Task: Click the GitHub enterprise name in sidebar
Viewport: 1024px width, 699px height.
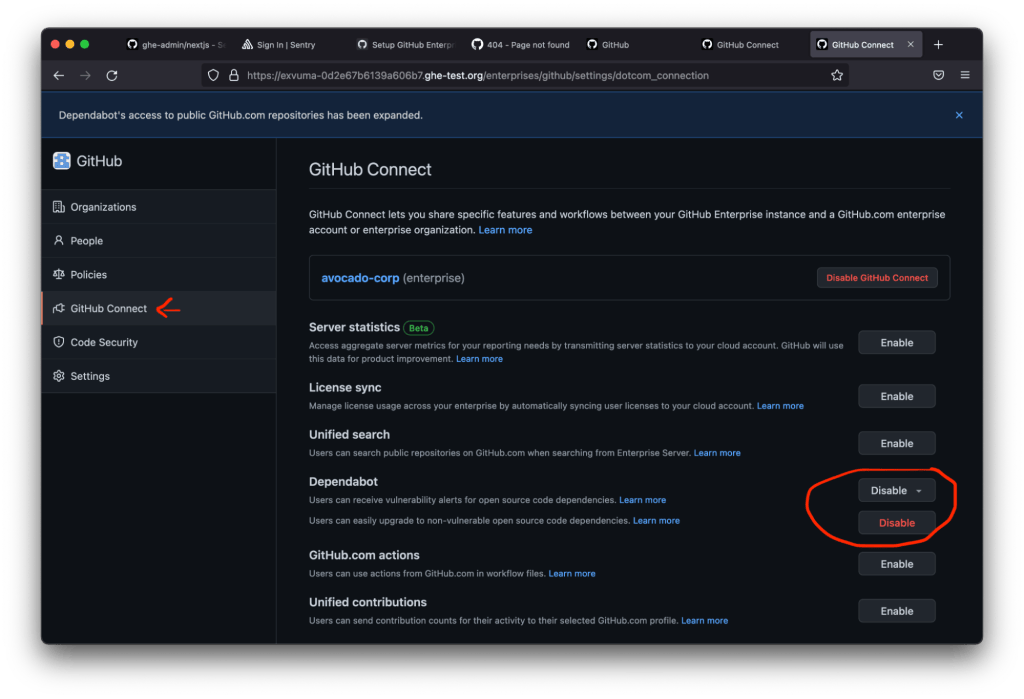Action: (99, 161)
